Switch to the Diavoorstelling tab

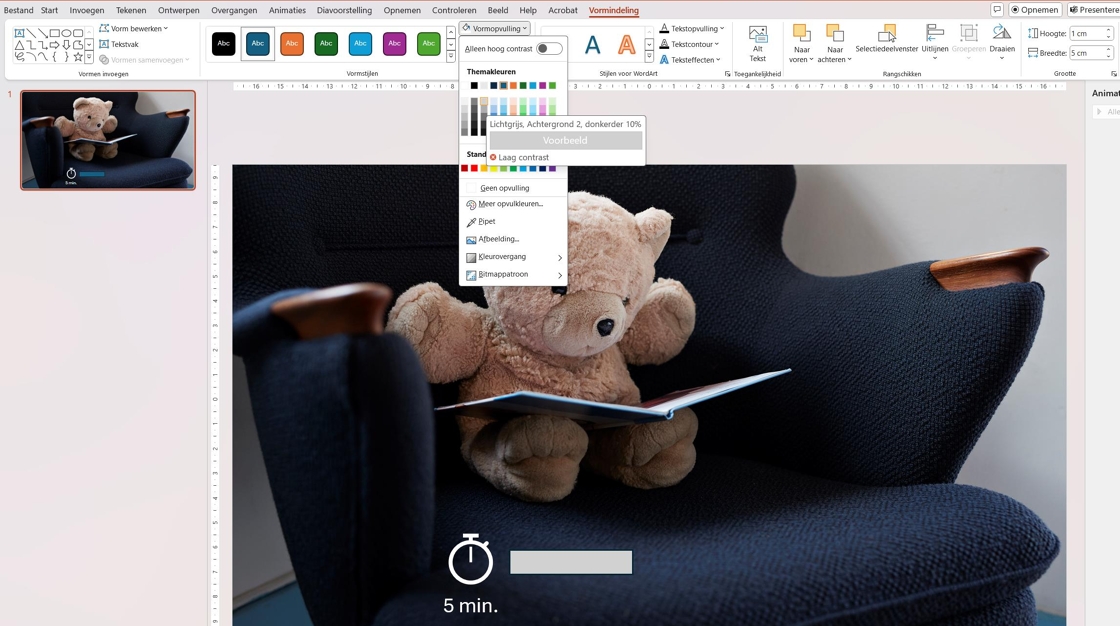(344, 10)
